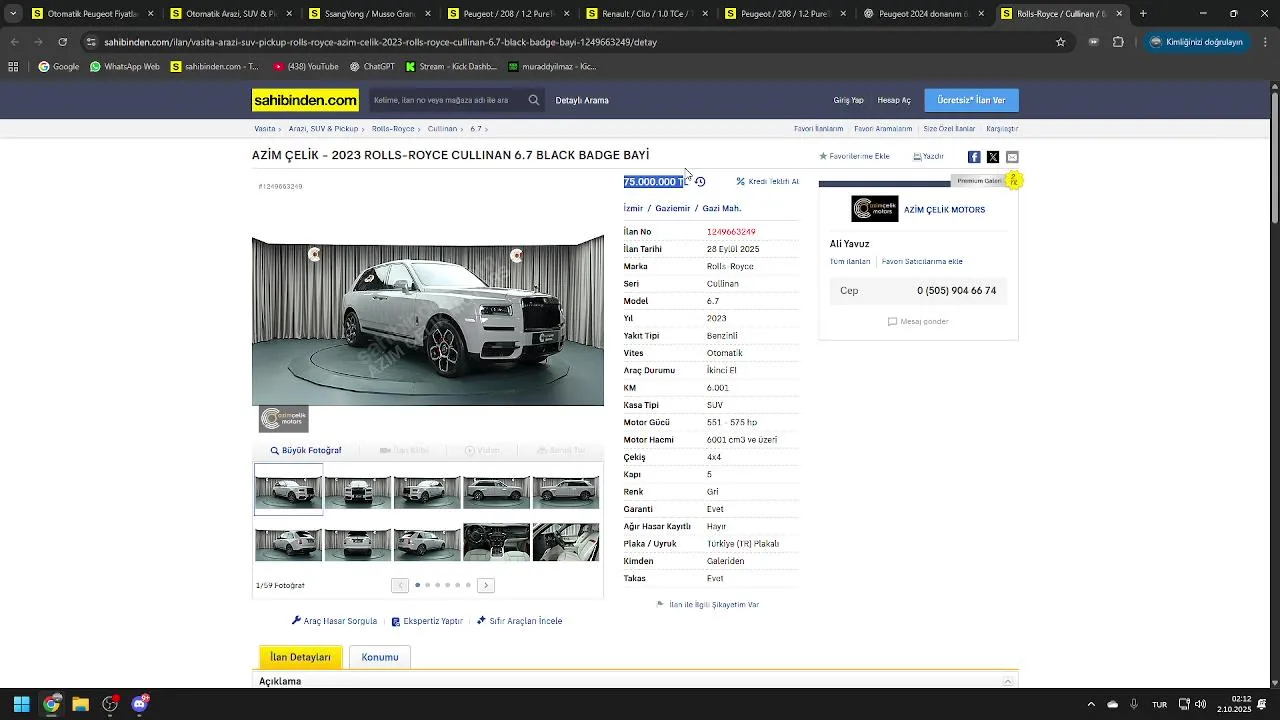Image resolution: width=1280 pixels, height=720 pixels.
Task: Click Tüm İlanları seller link
Action: [850, 261]
